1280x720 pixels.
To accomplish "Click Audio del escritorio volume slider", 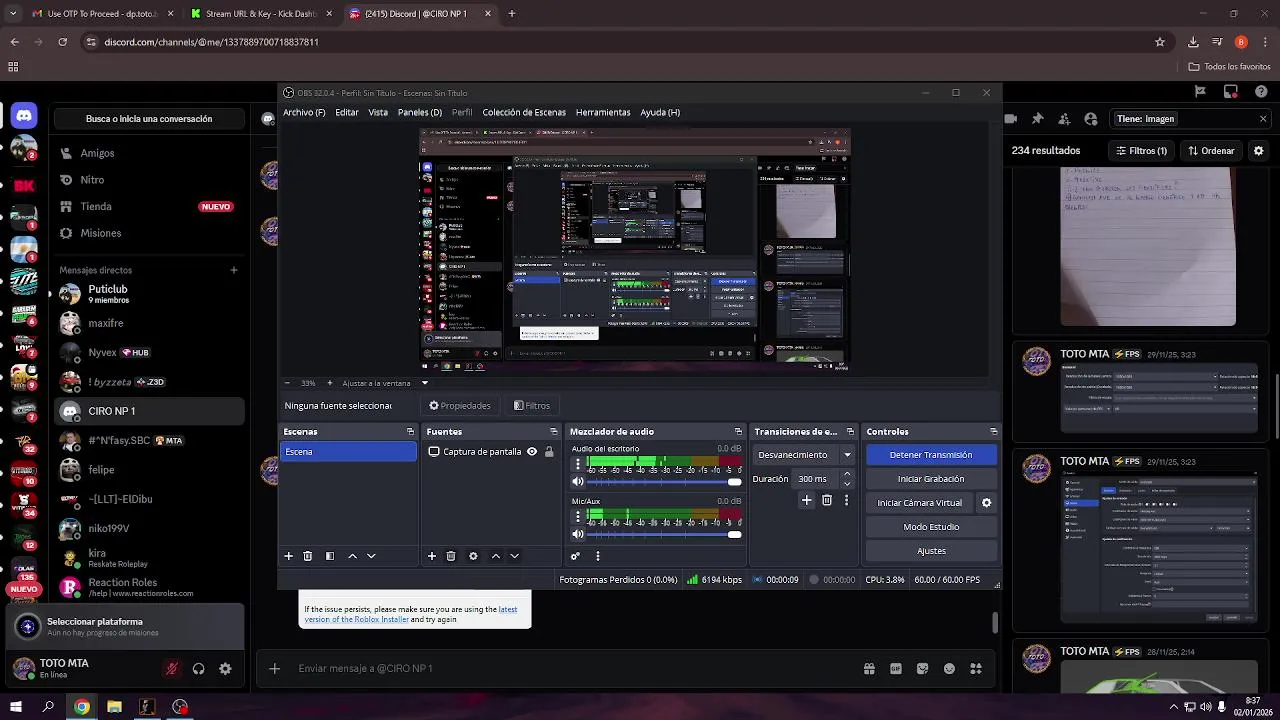I will (x=665, y=482).
